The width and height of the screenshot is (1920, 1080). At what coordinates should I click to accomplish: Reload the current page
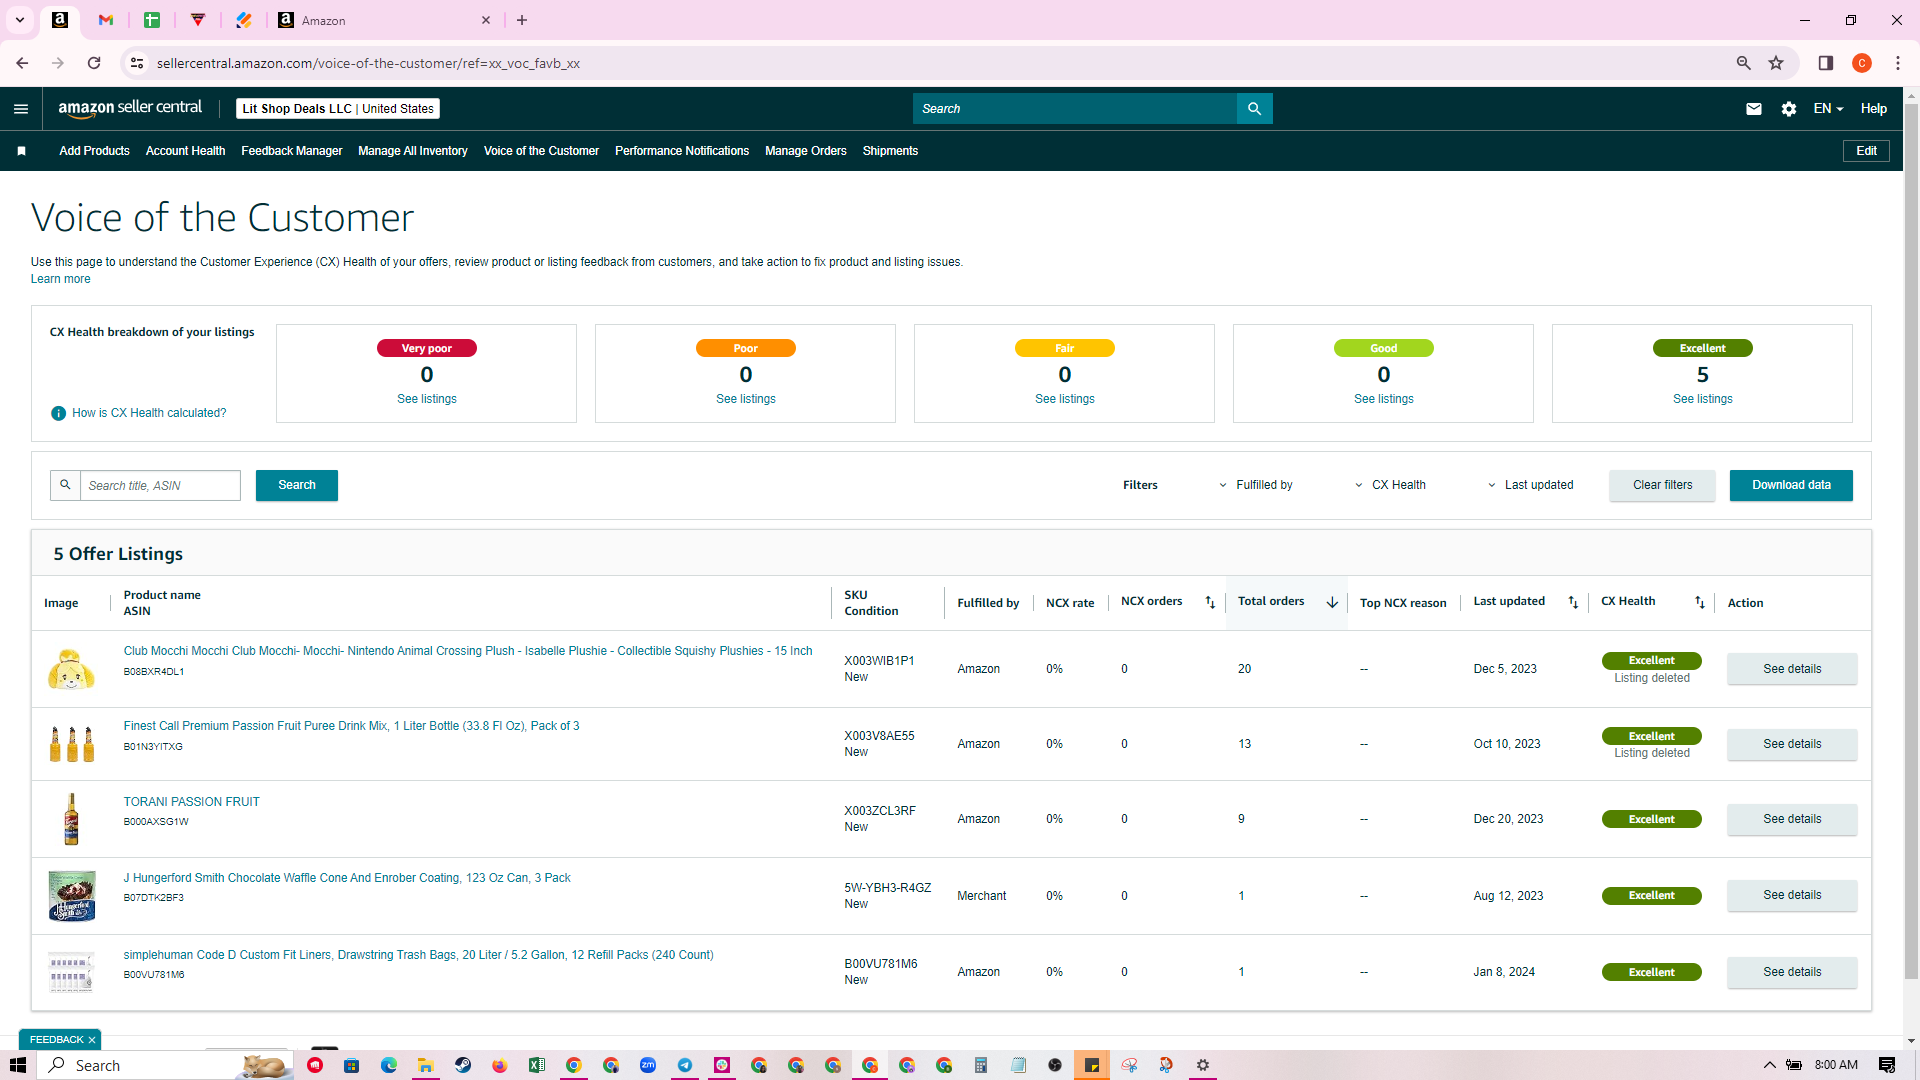pos(94,63)
